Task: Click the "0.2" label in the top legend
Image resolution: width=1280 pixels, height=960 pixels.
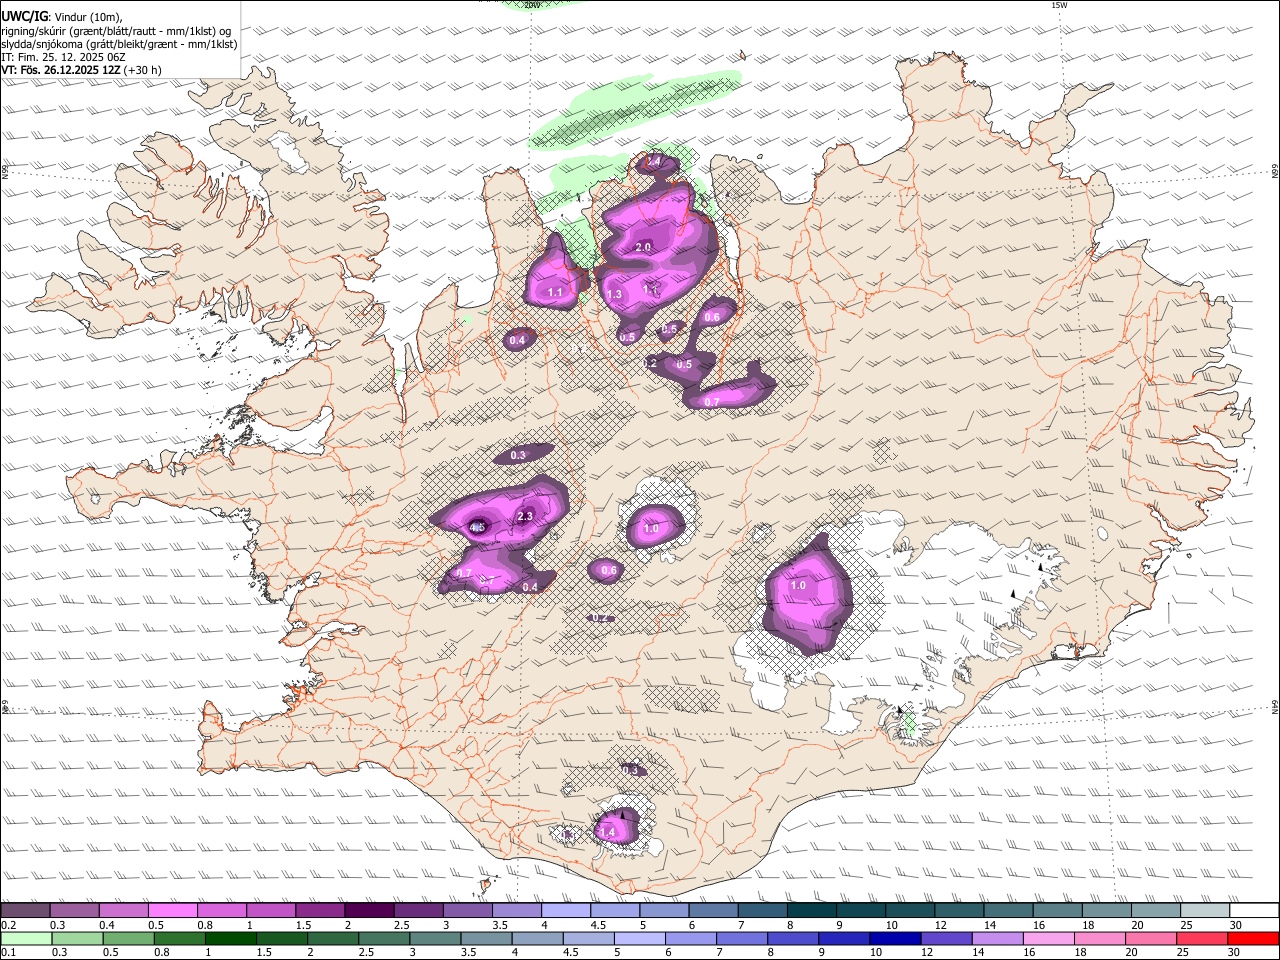Action: [x=9, y=925]
